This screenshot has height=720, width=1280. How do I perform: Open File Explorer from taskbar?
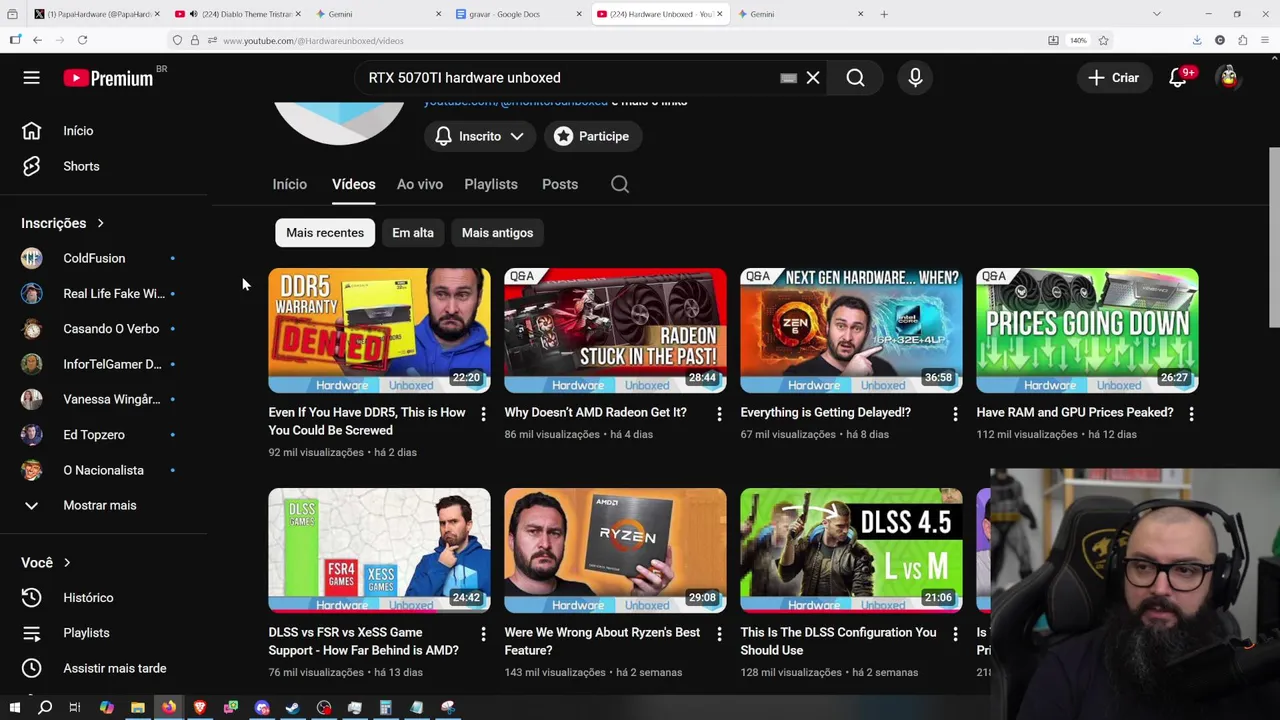coord(138,708)
